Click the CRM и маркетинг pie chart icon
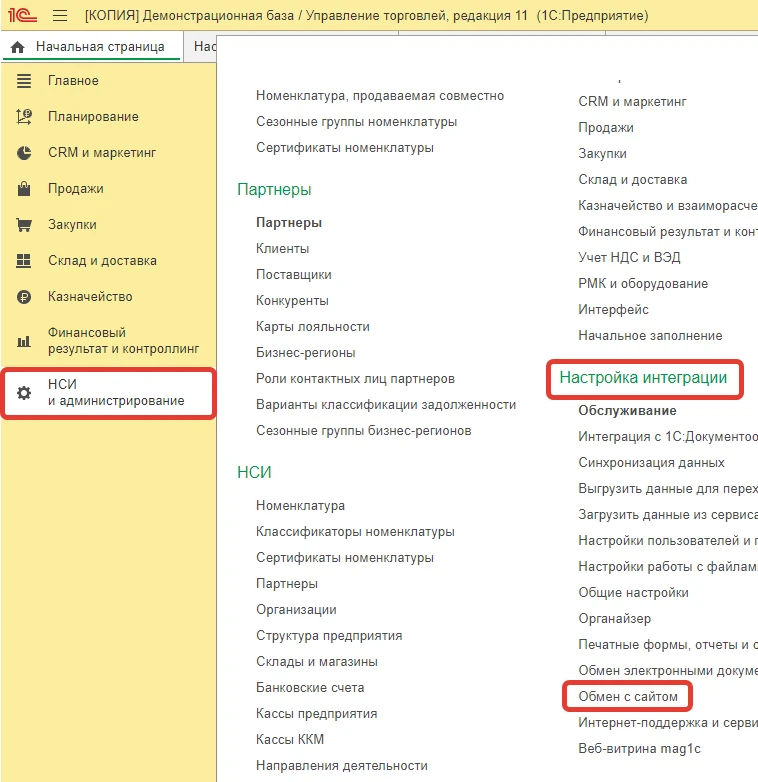 point(25,153)
